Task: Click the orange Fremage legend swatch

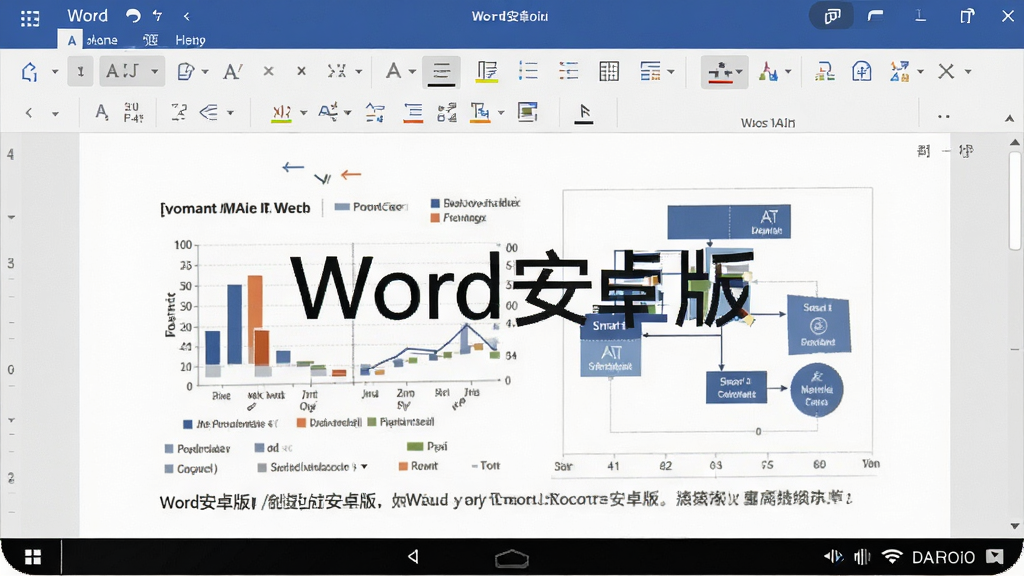Action: (435, 218)
